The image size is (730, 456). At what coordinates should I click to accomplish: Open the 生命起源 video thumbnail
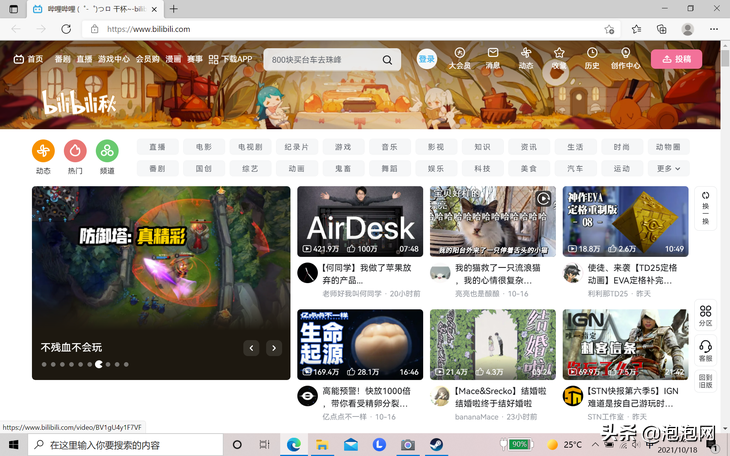point(360,344)
